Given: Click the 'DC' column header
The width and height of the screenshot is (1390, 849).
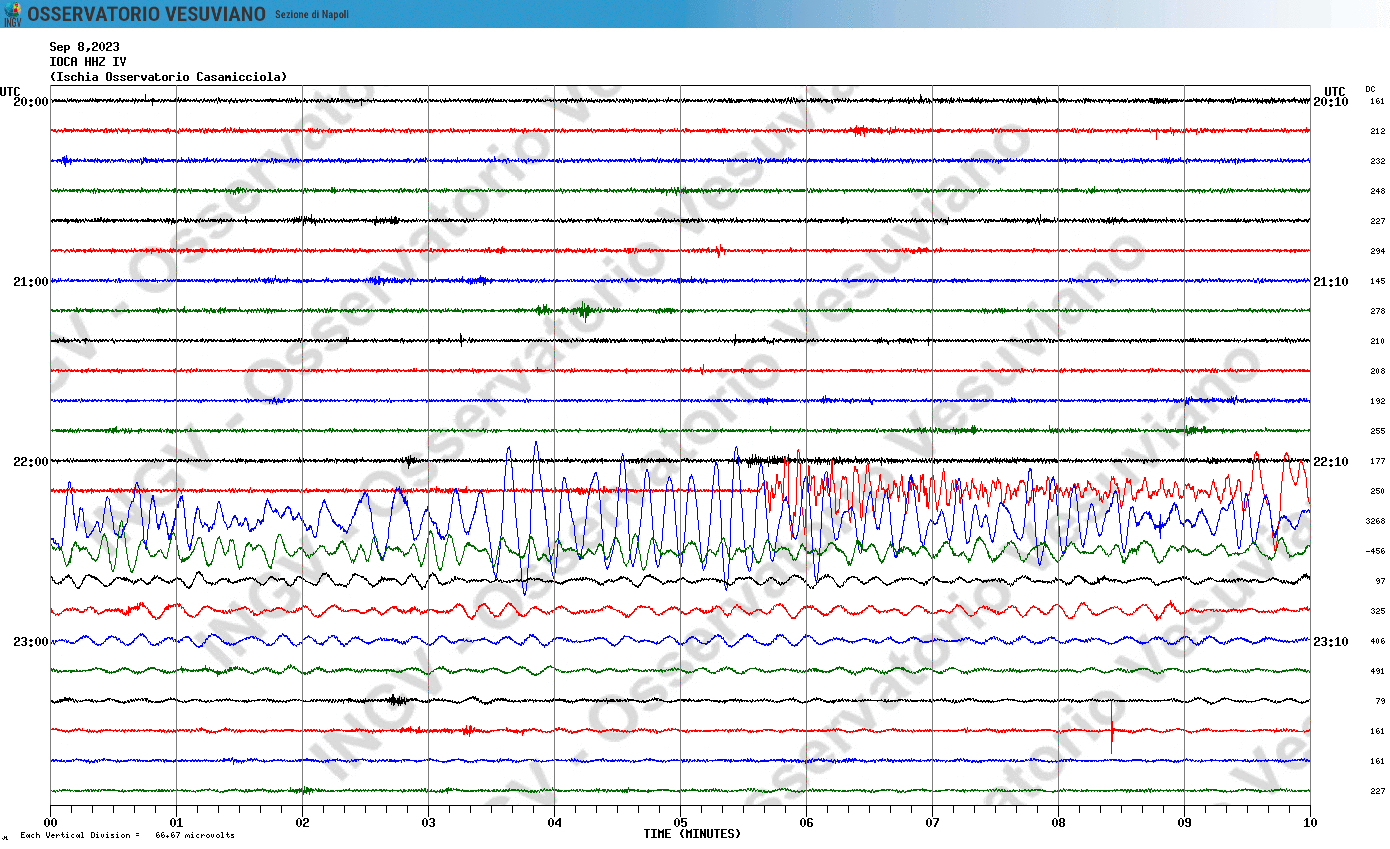Looking at the screenshot, I should click(x=1370, y=89).
